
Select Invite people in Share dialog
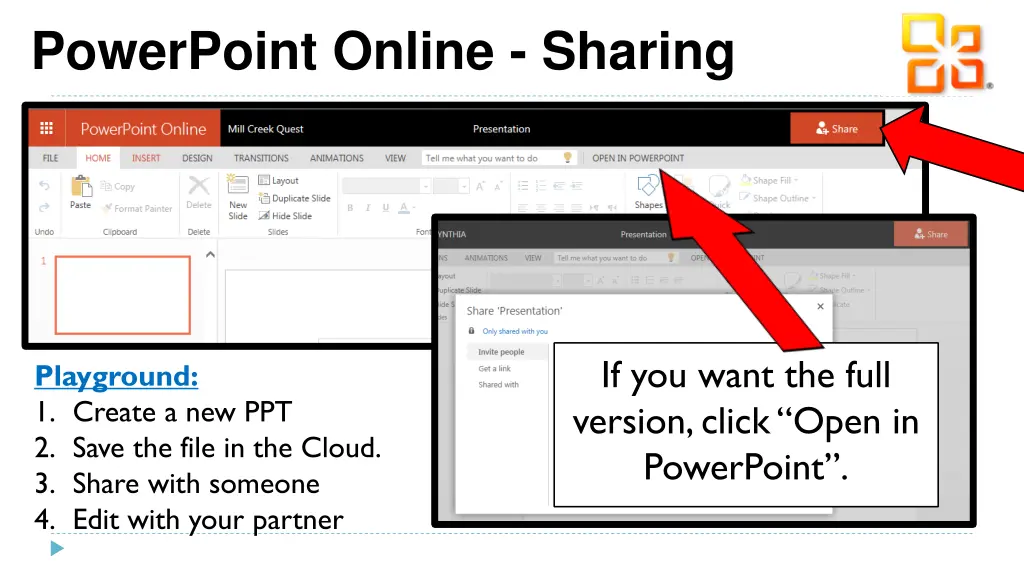click(501, 351)
